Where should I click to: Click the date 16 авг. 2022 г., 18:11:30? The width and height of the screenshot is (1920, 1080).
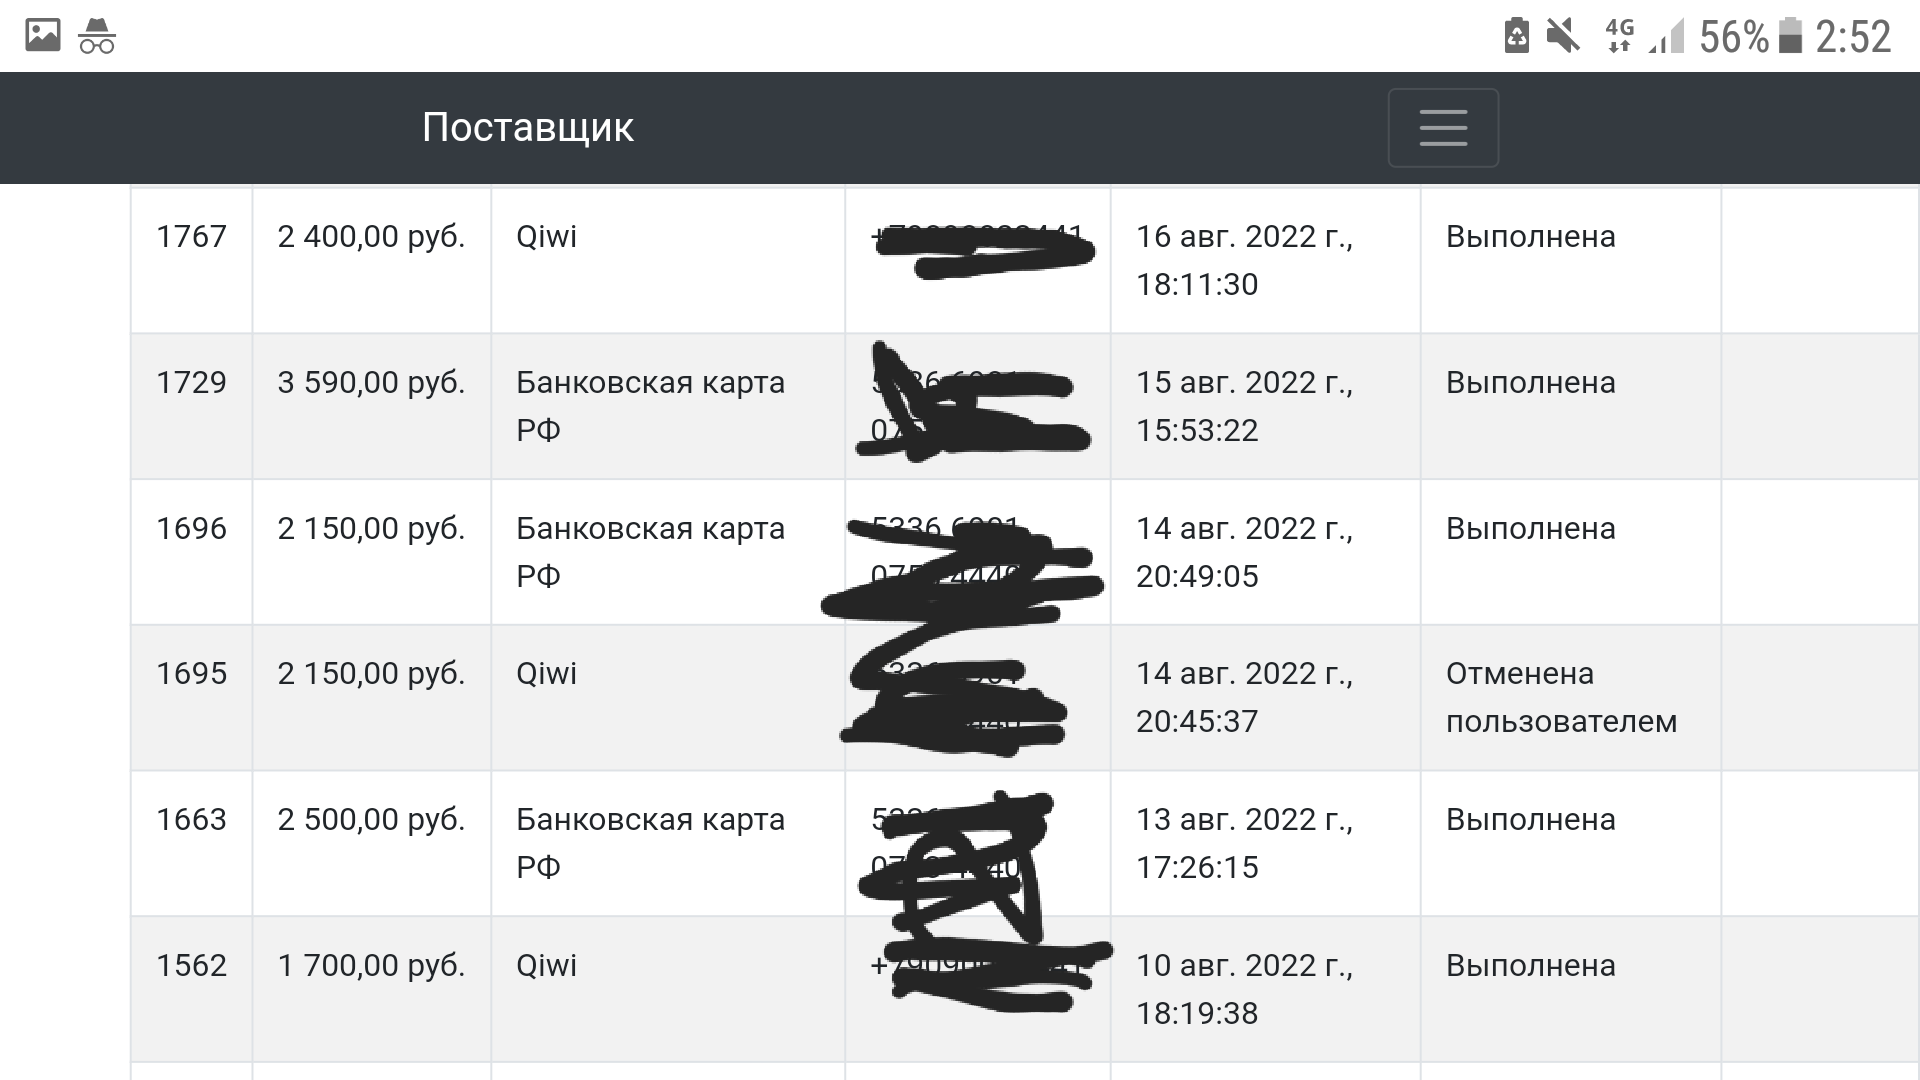click(x=1244, y=260)
